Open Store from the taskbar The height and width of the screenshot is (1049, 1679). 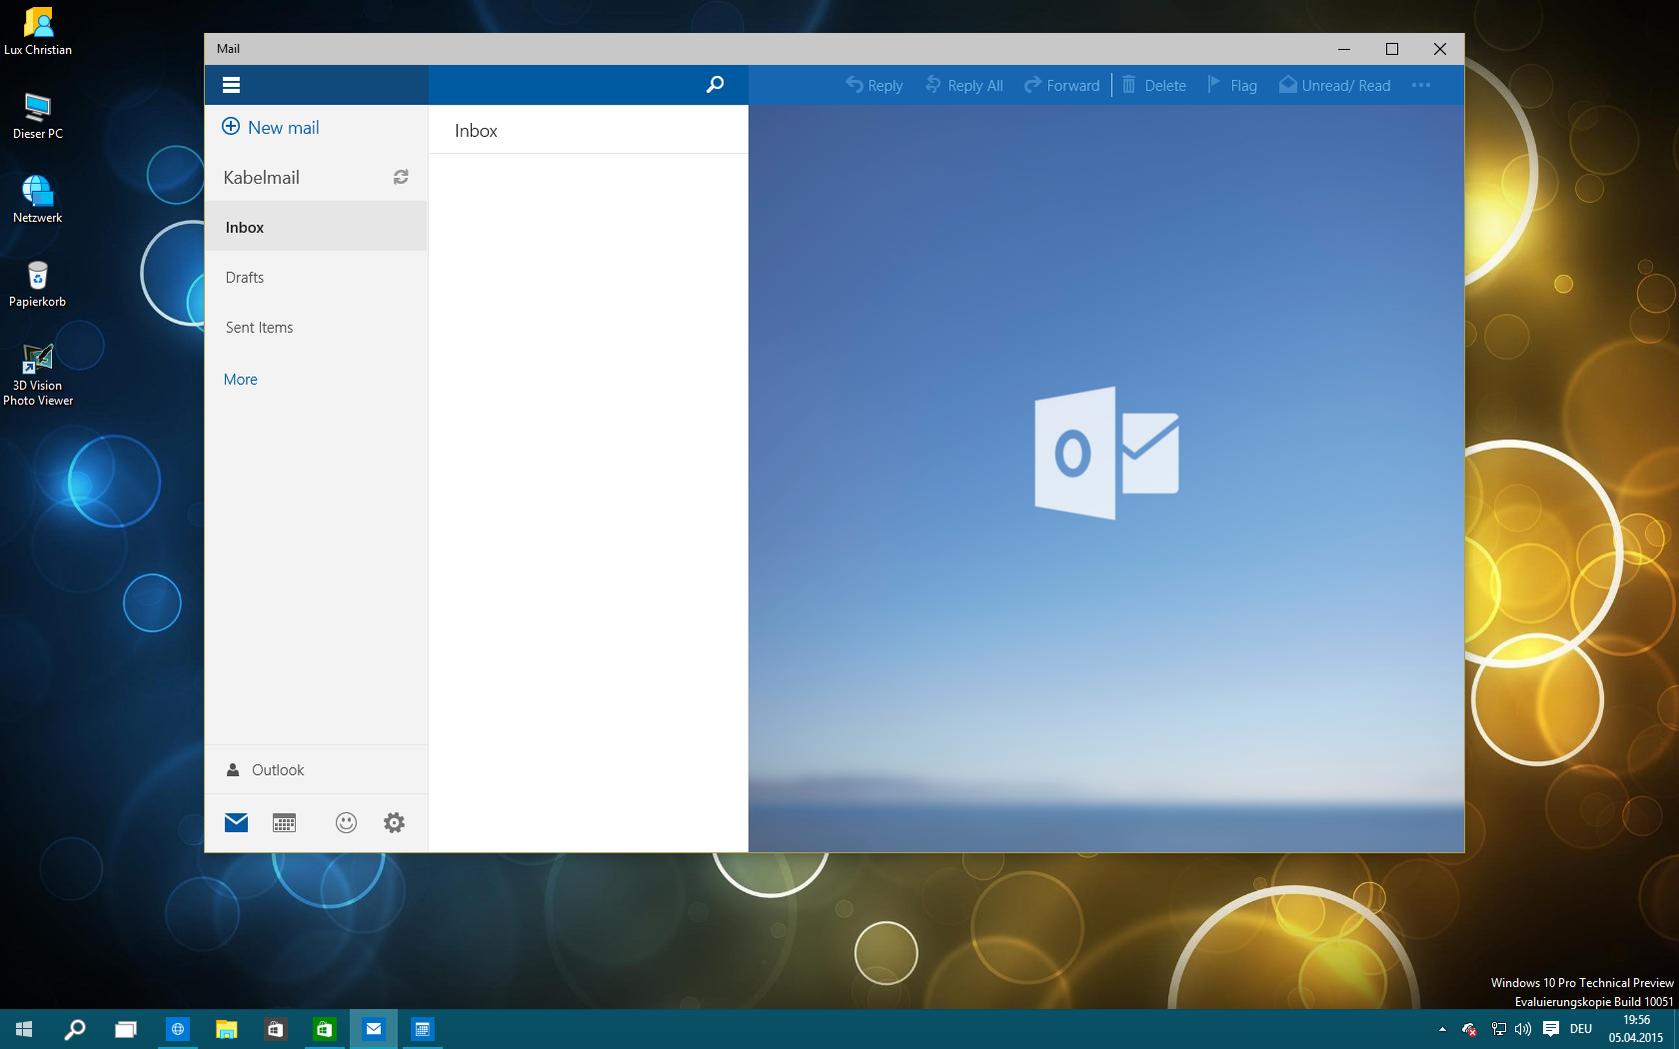(x=275, y=1029)
